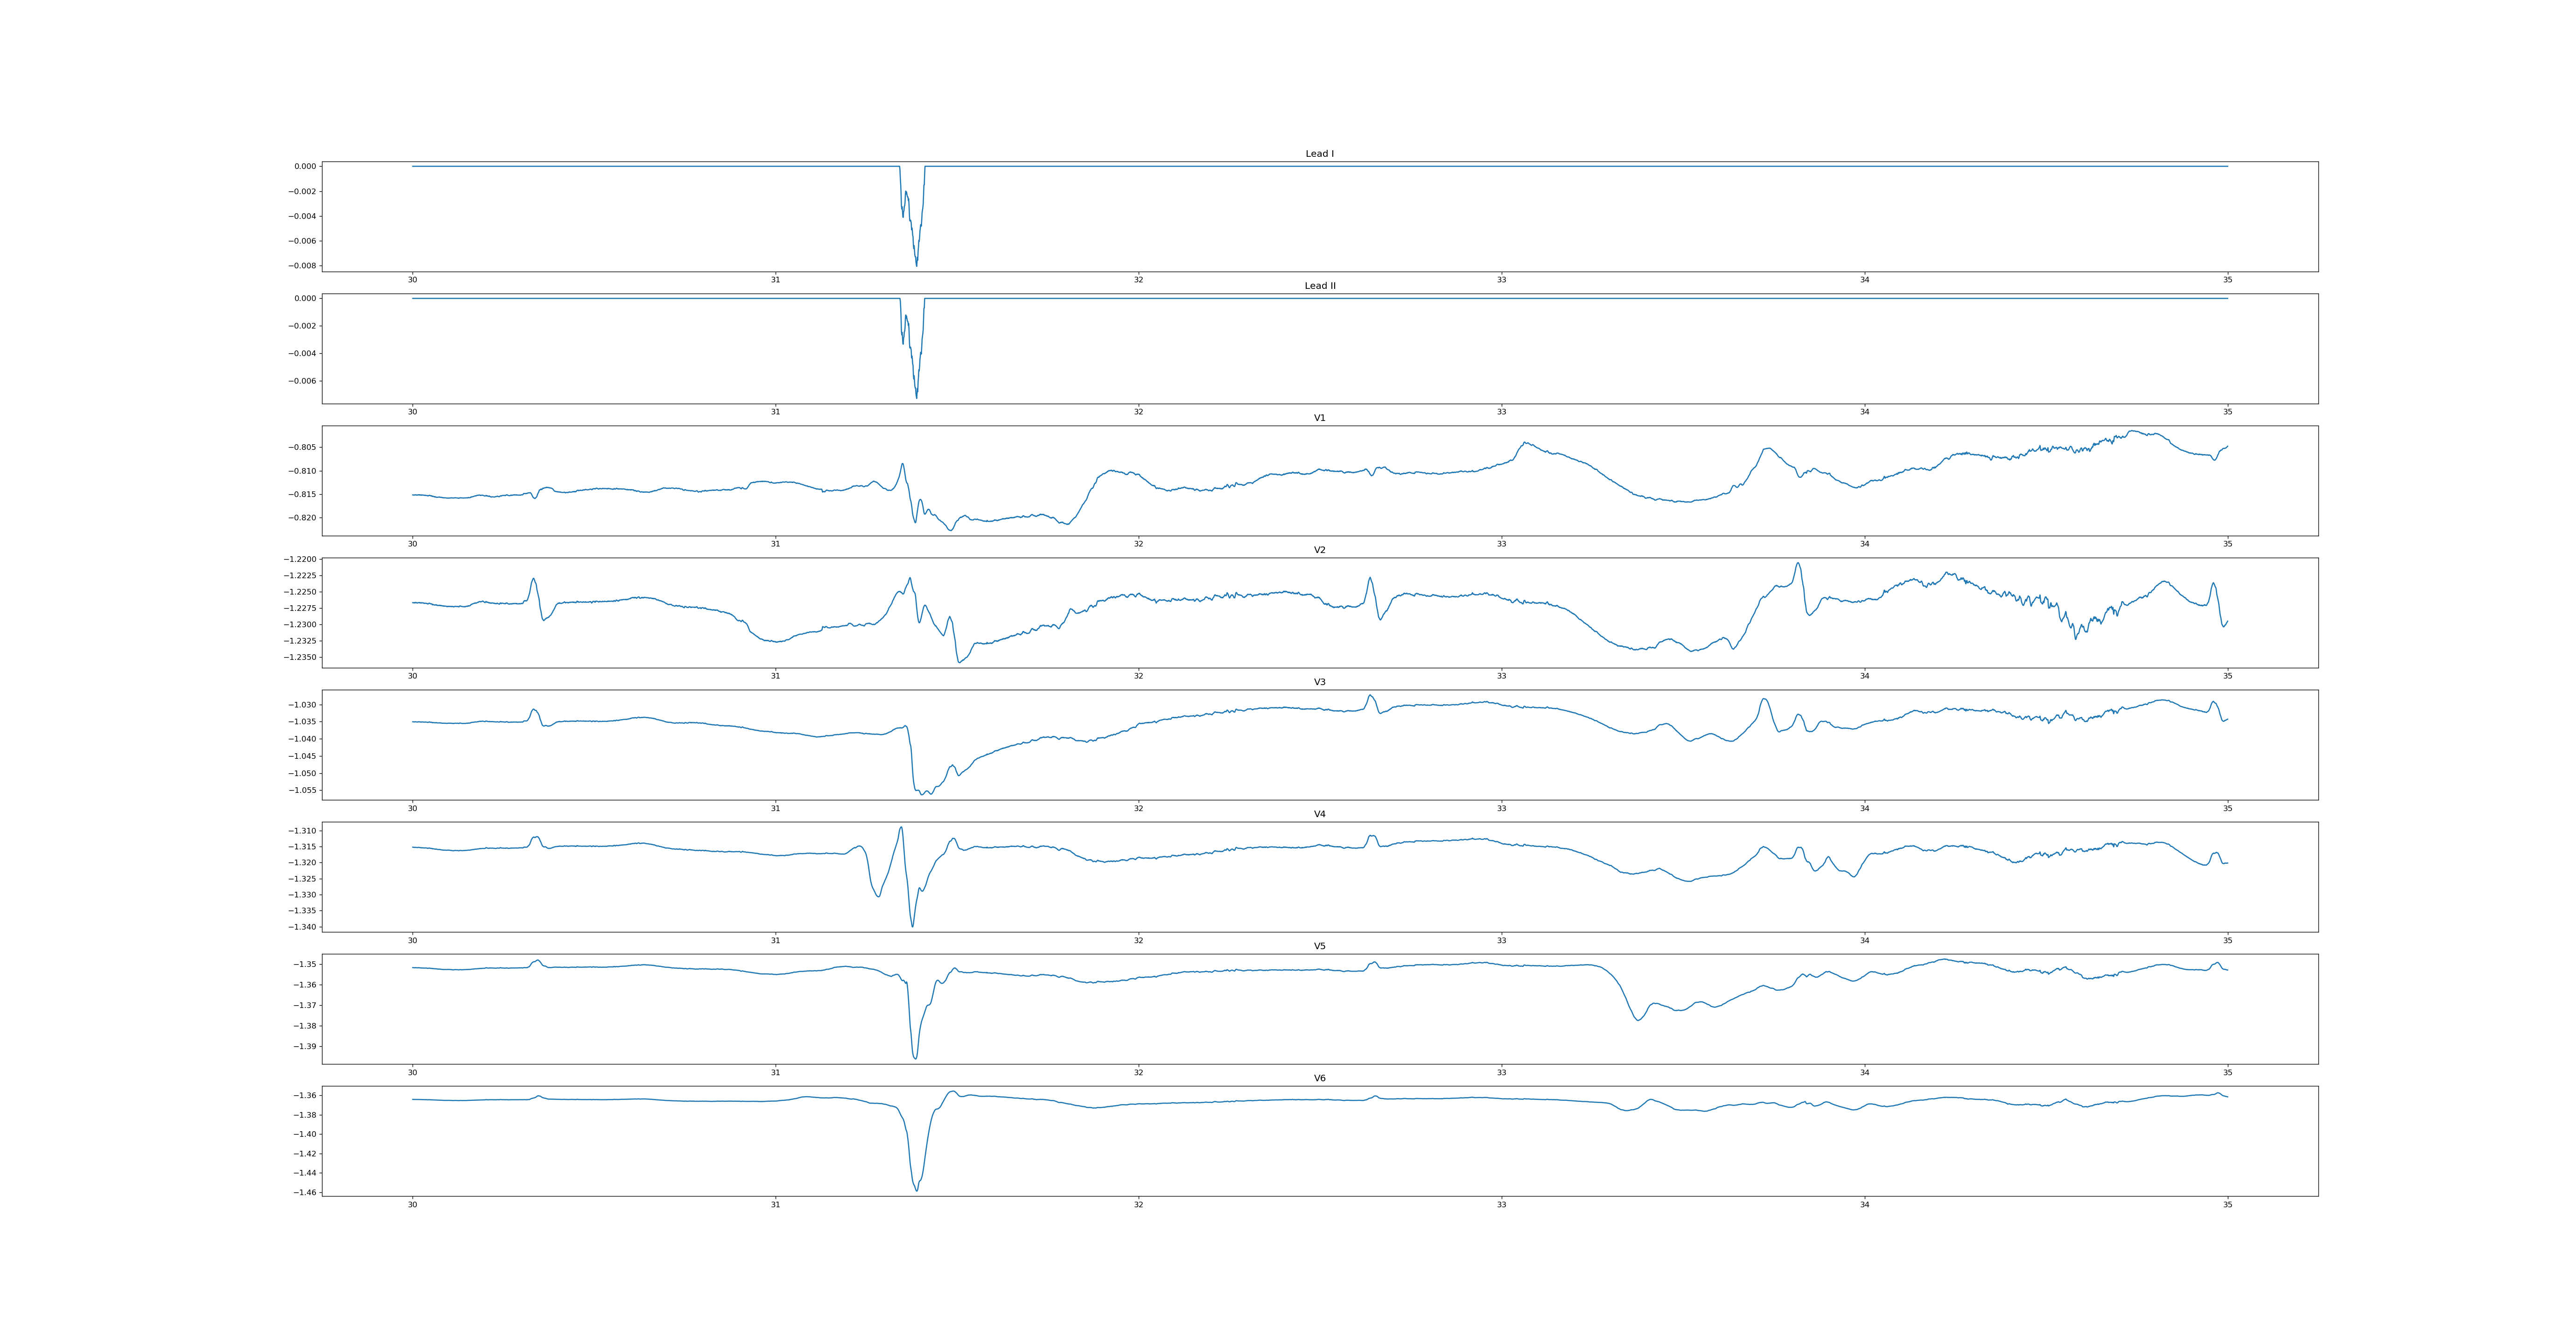The width and height of the screenshot is (2576, 1344).
Task: Click the deepest trough in V5 plot
Action: click(915, 1057)
